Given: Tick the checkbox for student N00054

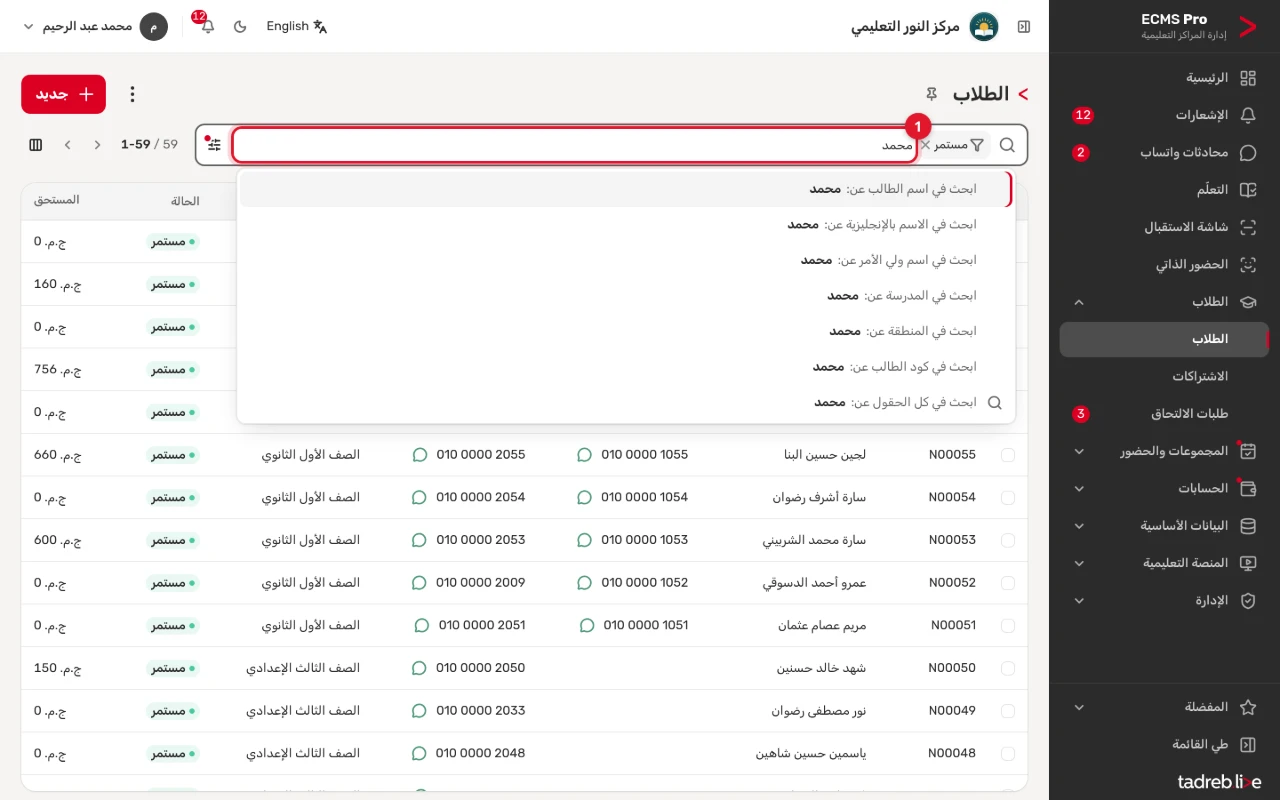Looking at the screenshot, I should point(1007,498).
